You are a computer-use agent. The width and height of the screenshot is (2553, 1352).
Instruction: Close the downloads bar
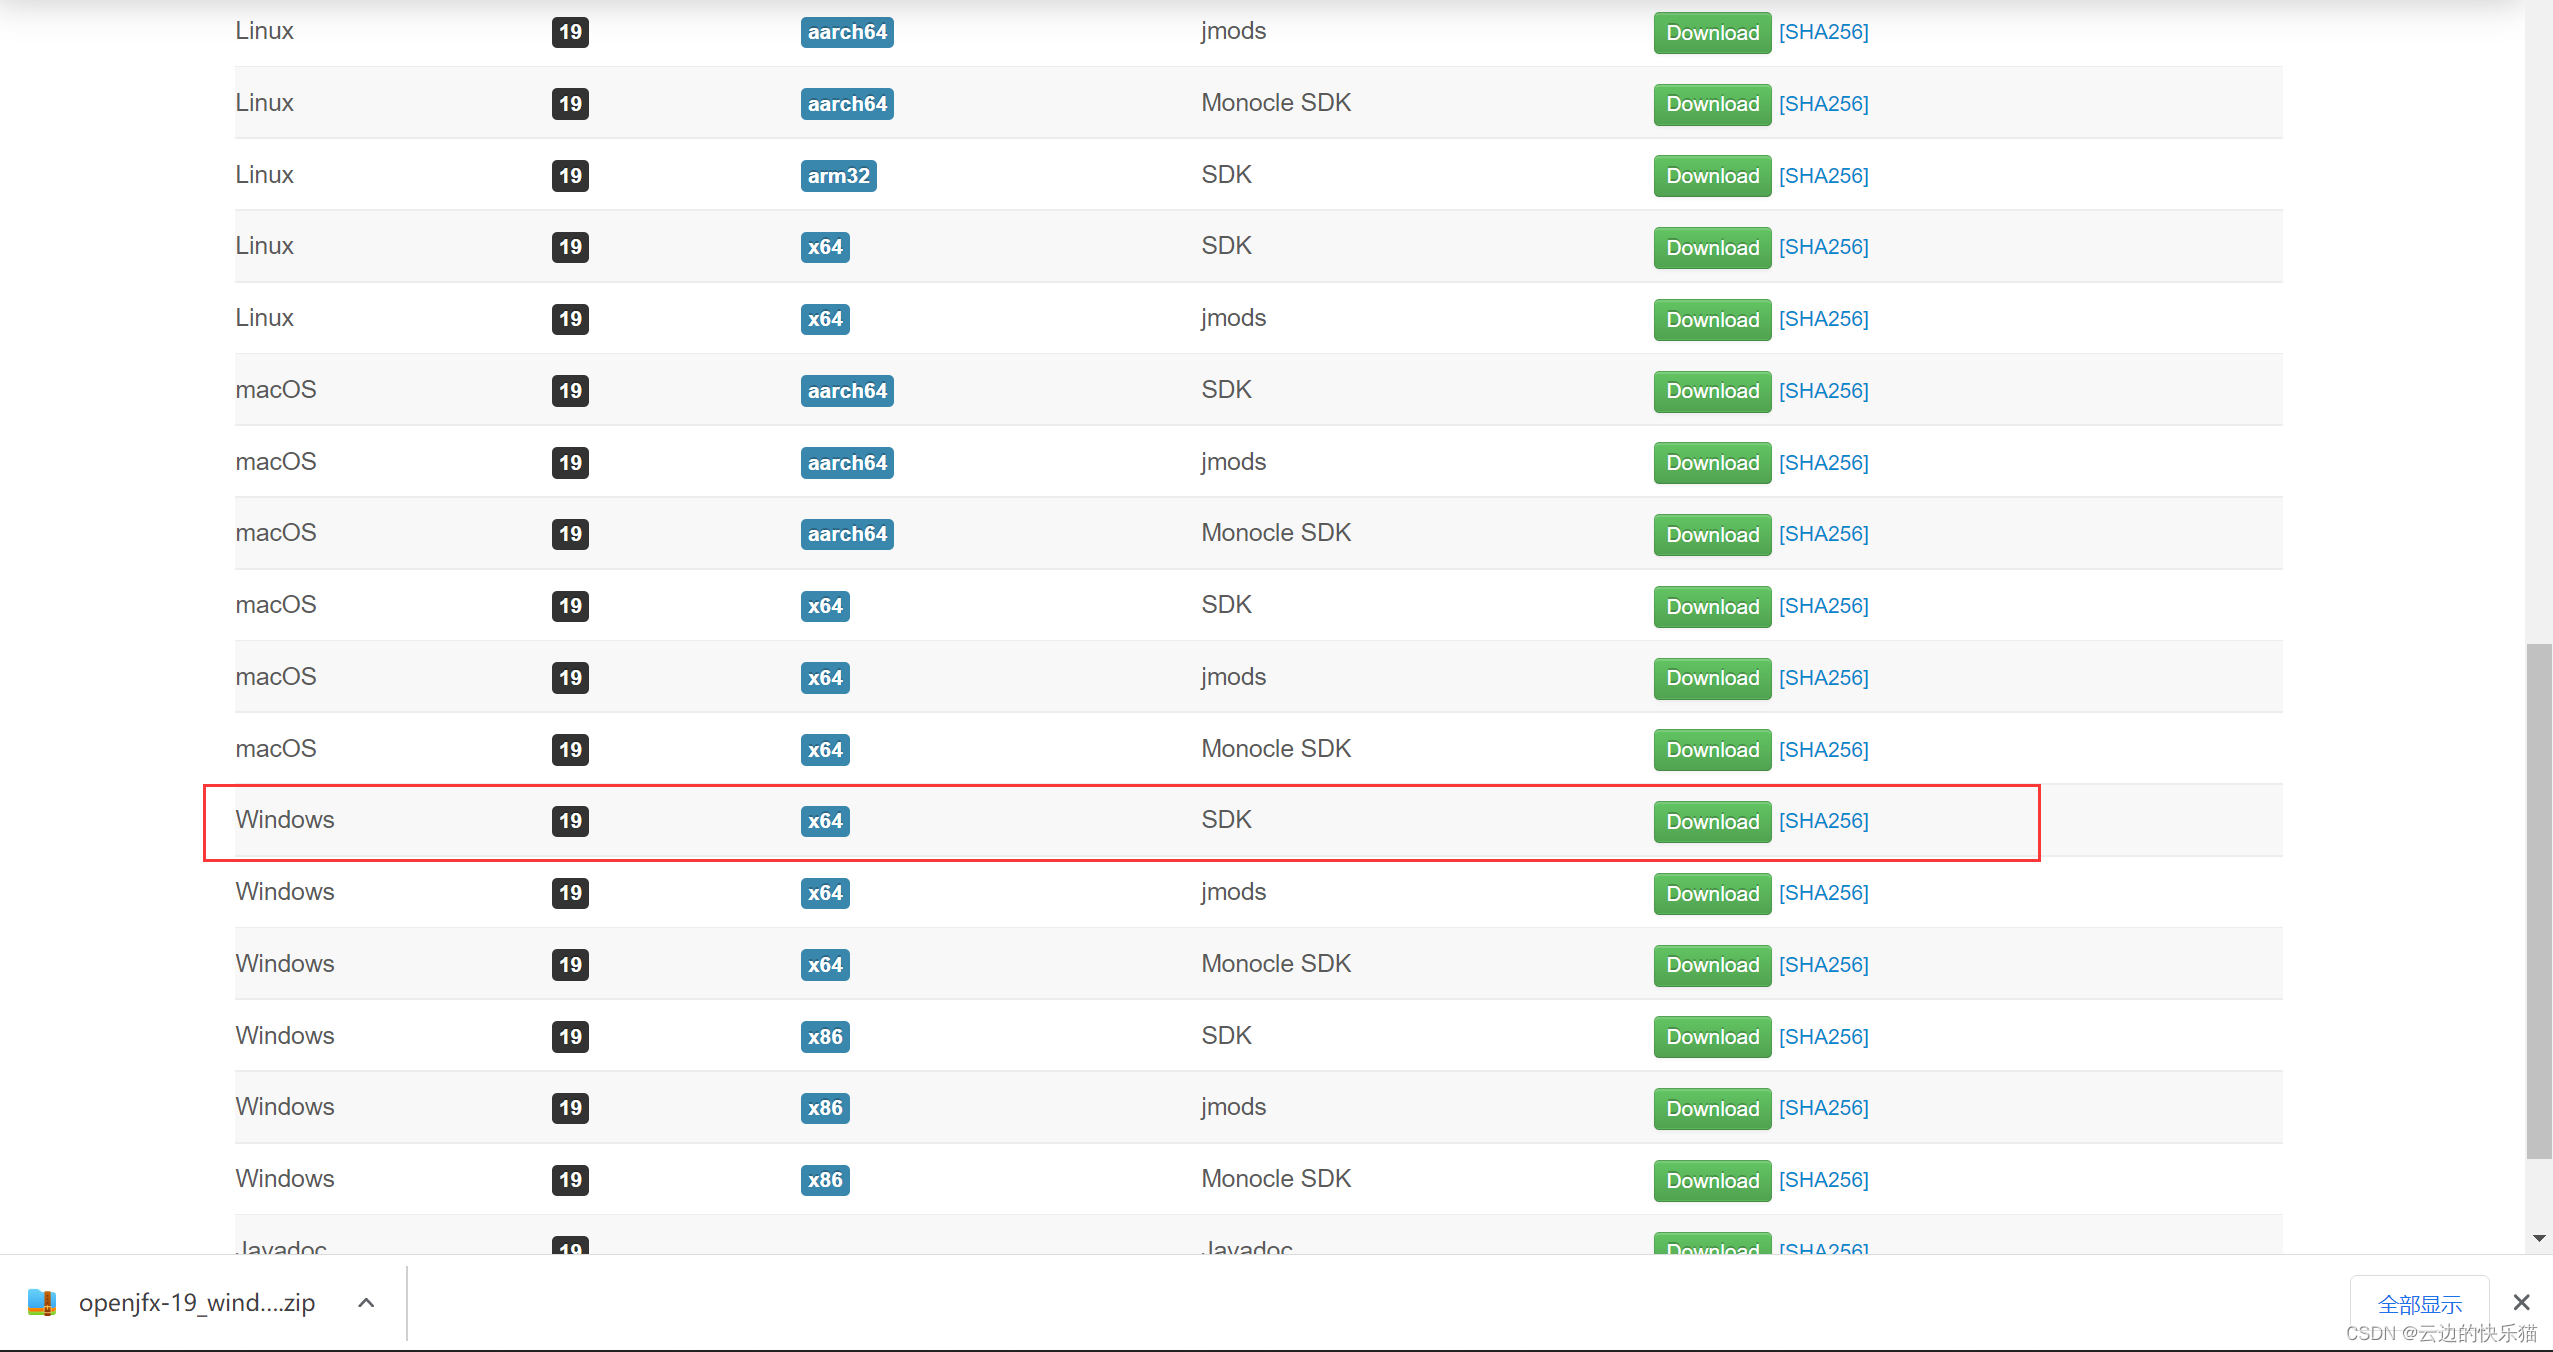pos(2521,1302)
